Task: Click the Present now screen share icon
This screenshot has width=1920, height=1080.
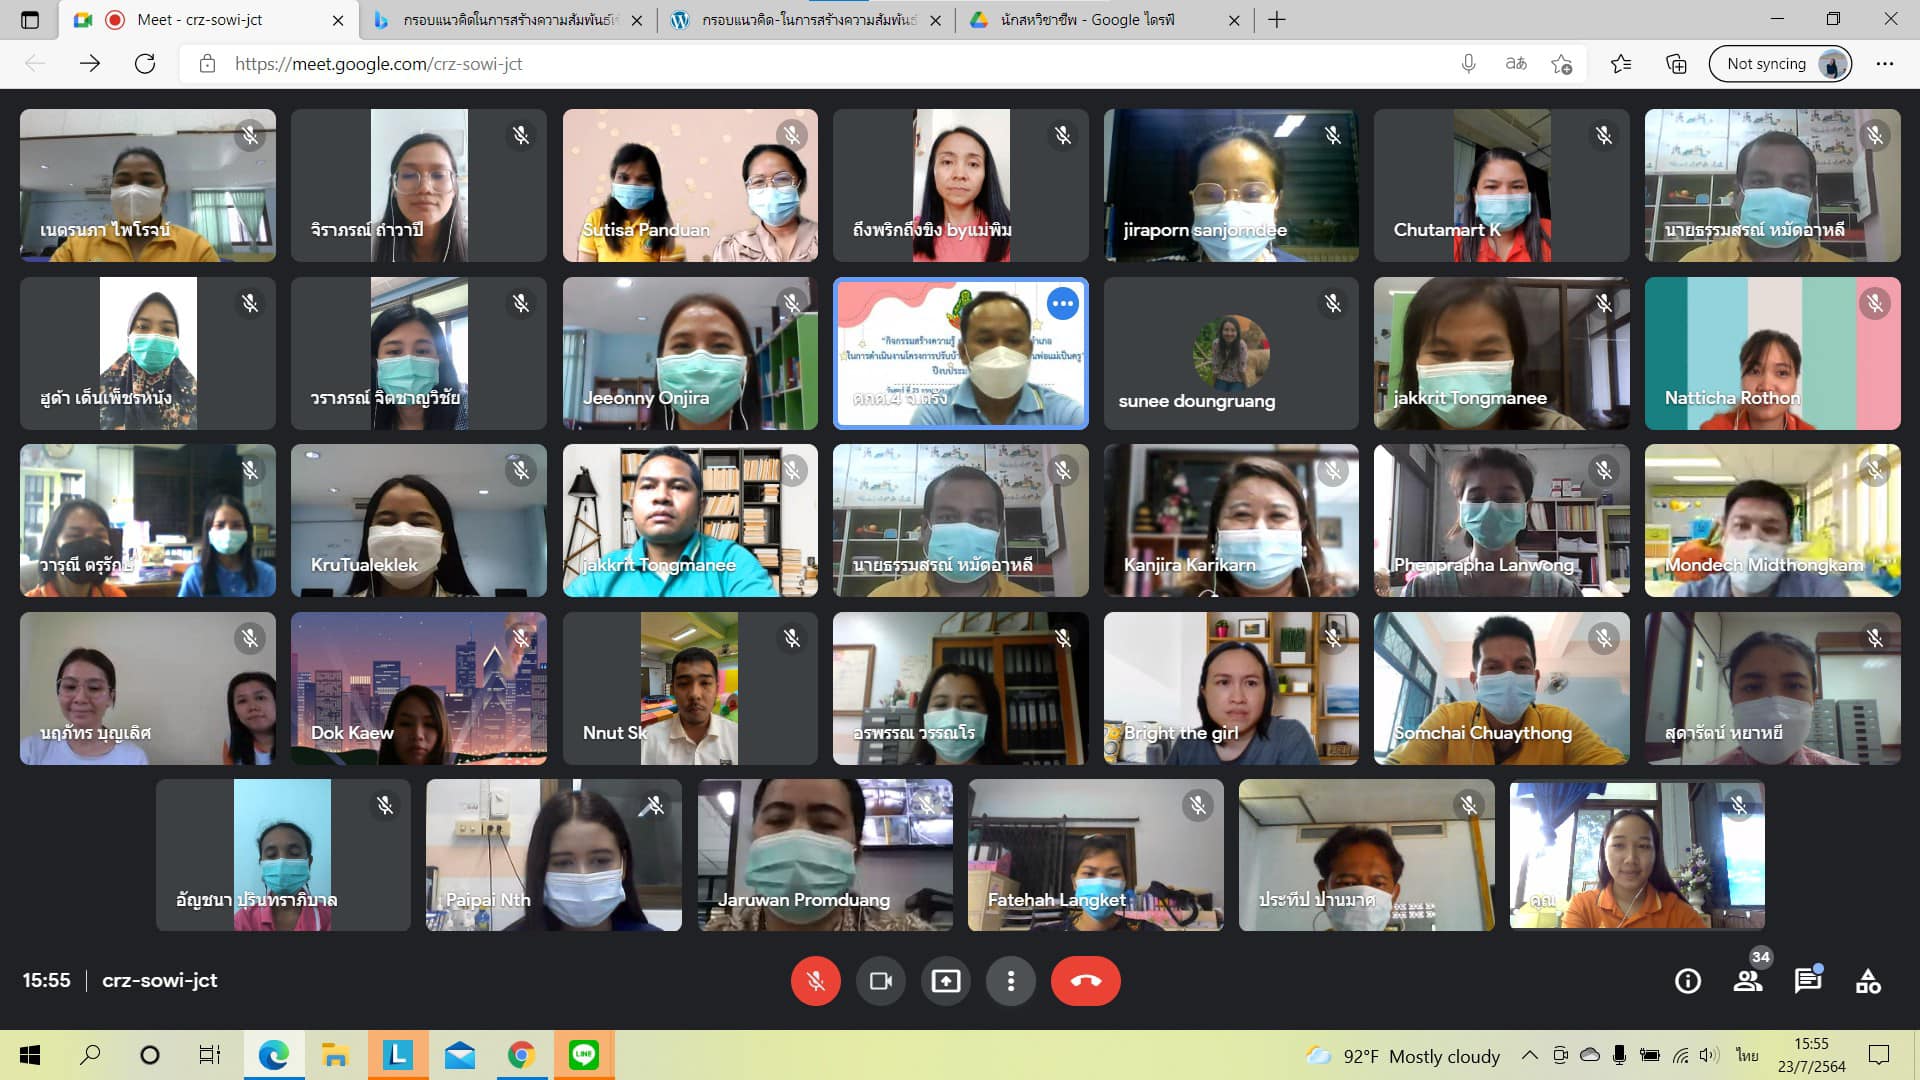Action: click(946, 981)
